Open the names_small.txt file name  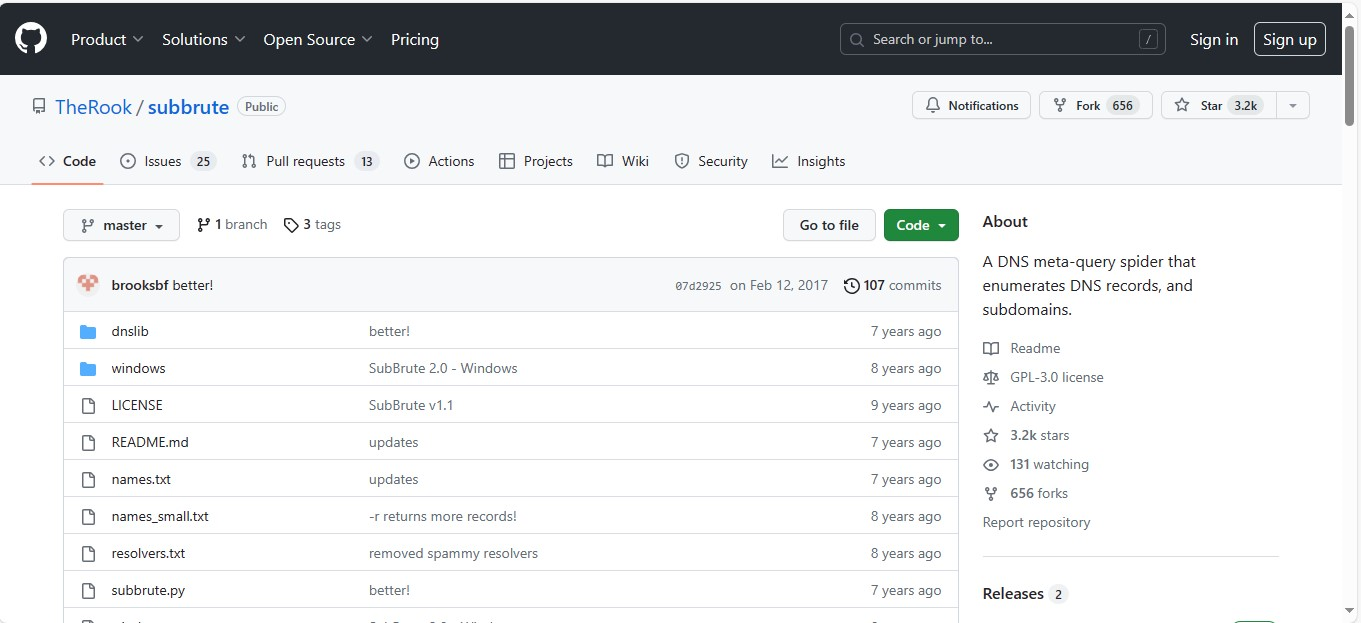(x=160, y=516)
